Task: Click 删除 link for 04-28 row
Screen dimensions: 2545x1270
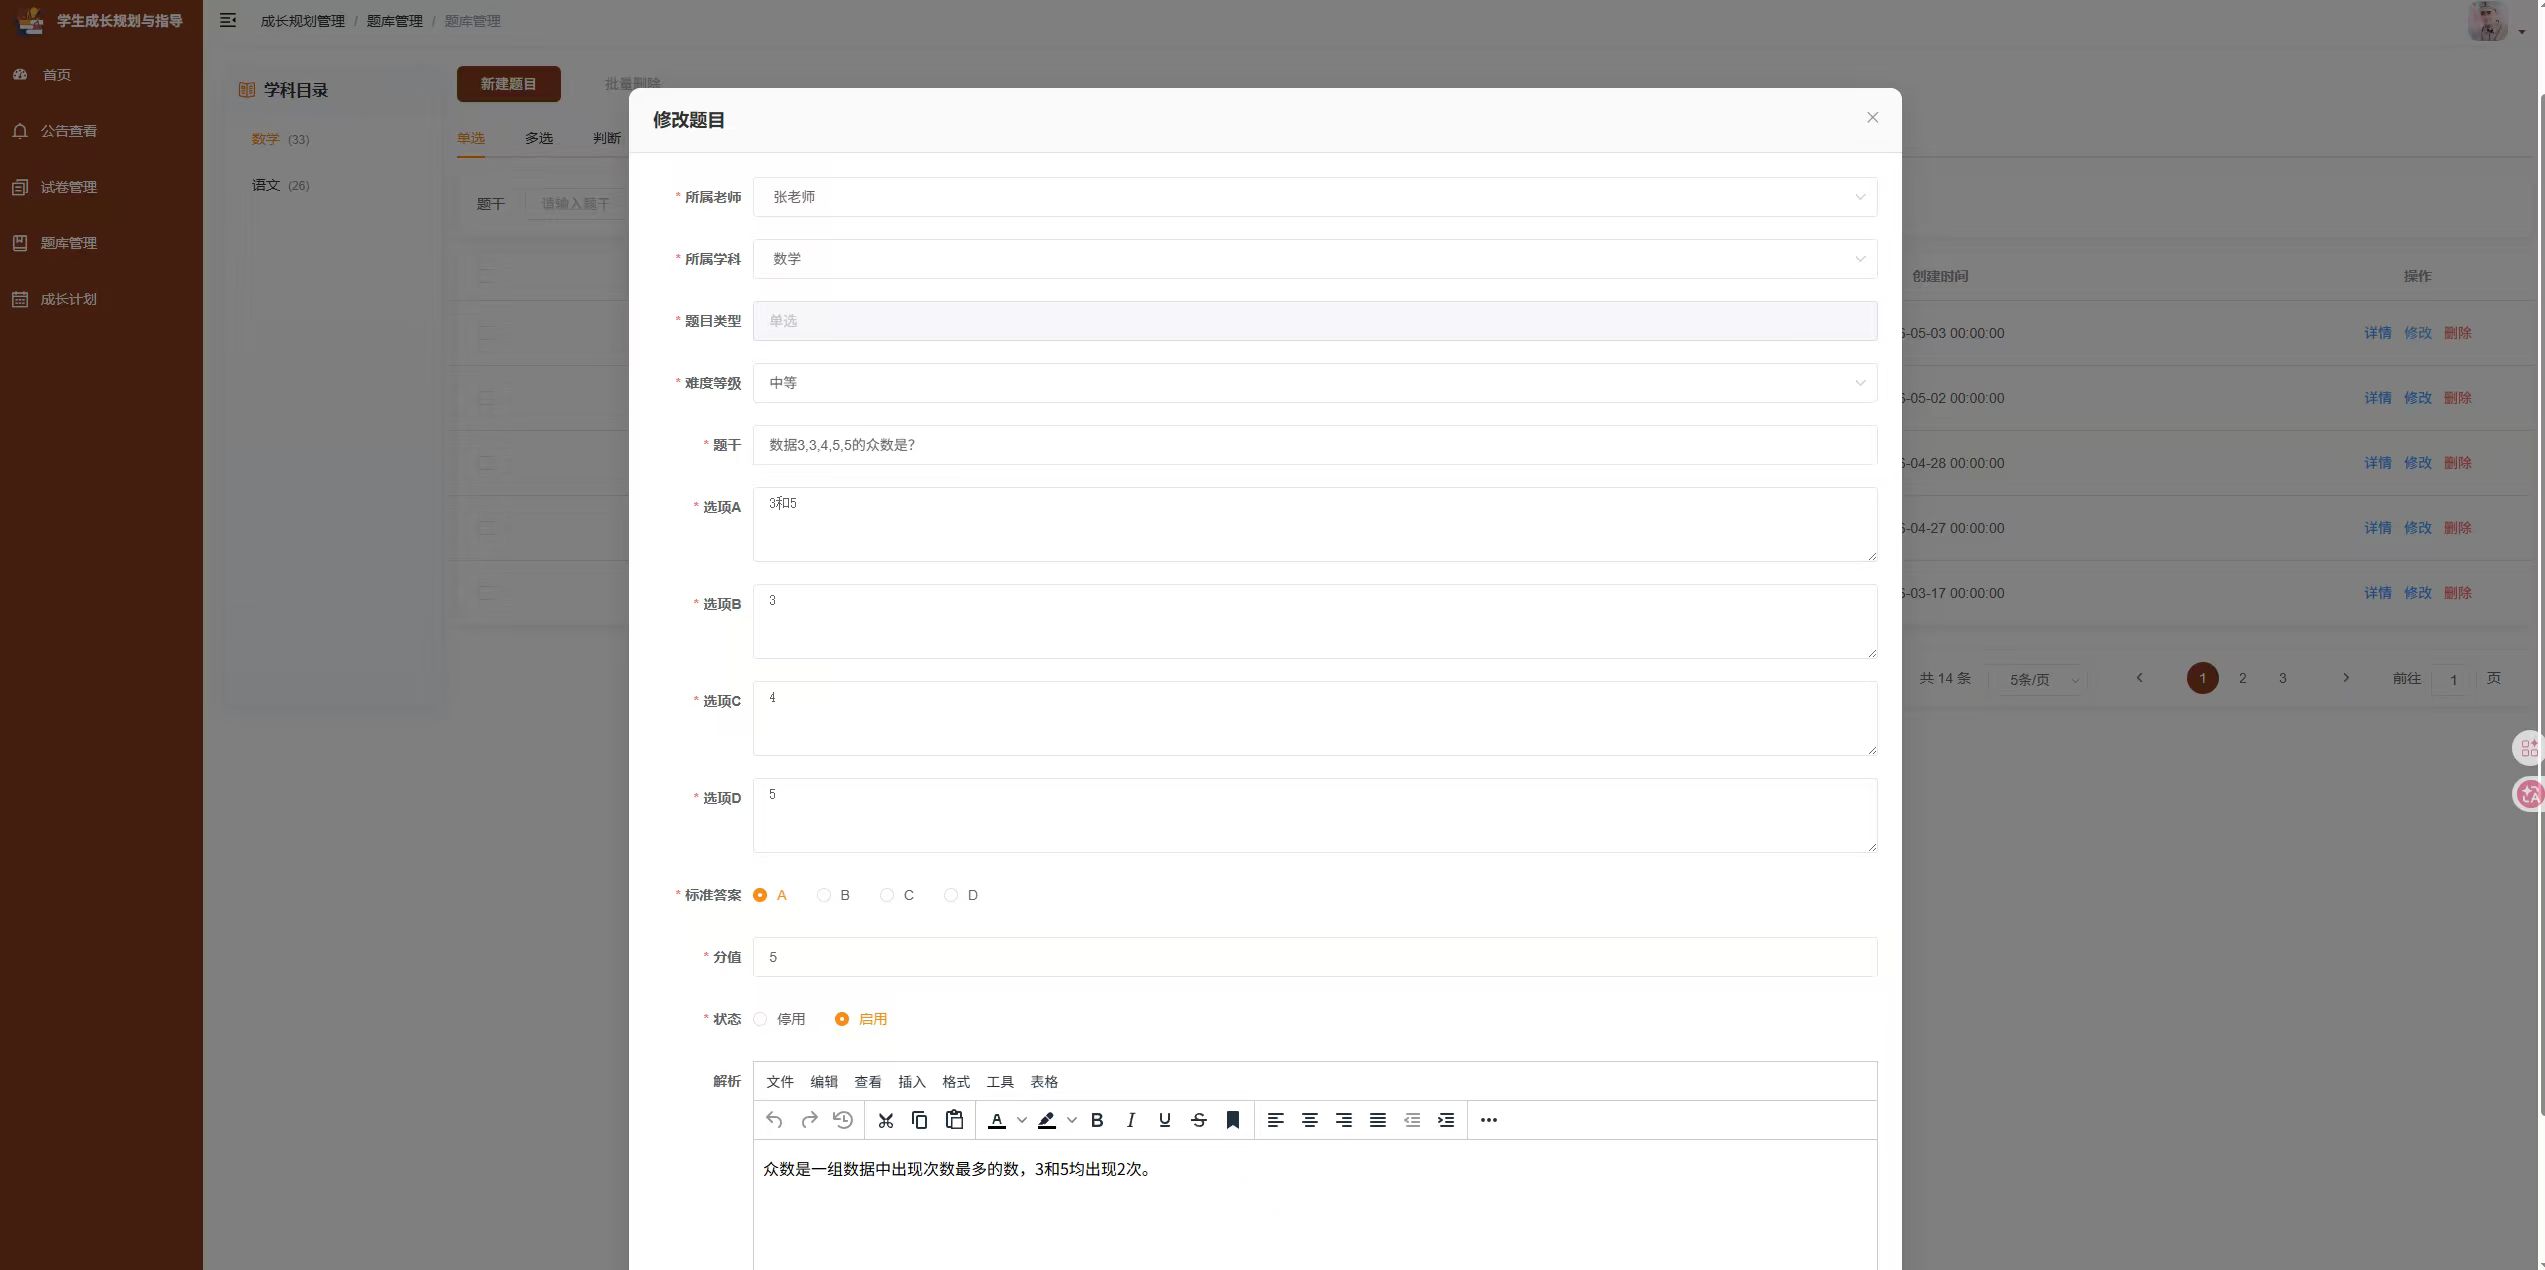Action: click(2458, 463)
